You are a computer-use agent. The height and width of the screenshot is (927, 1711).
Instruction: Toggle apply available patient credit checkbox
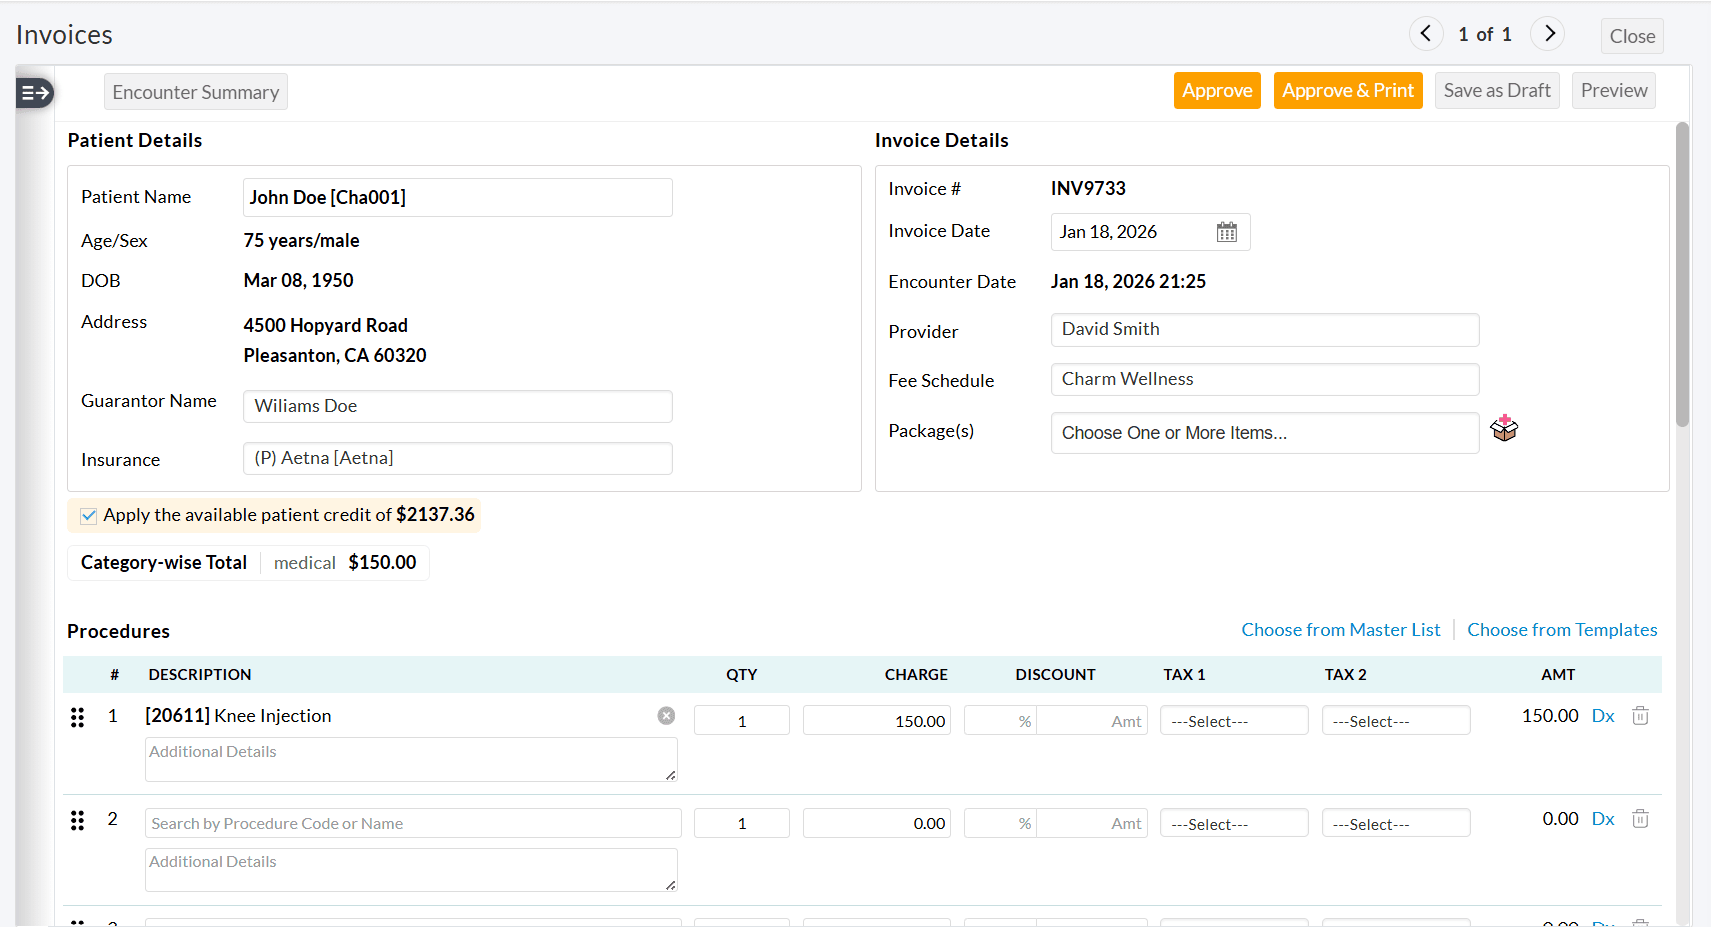[89, 516]
